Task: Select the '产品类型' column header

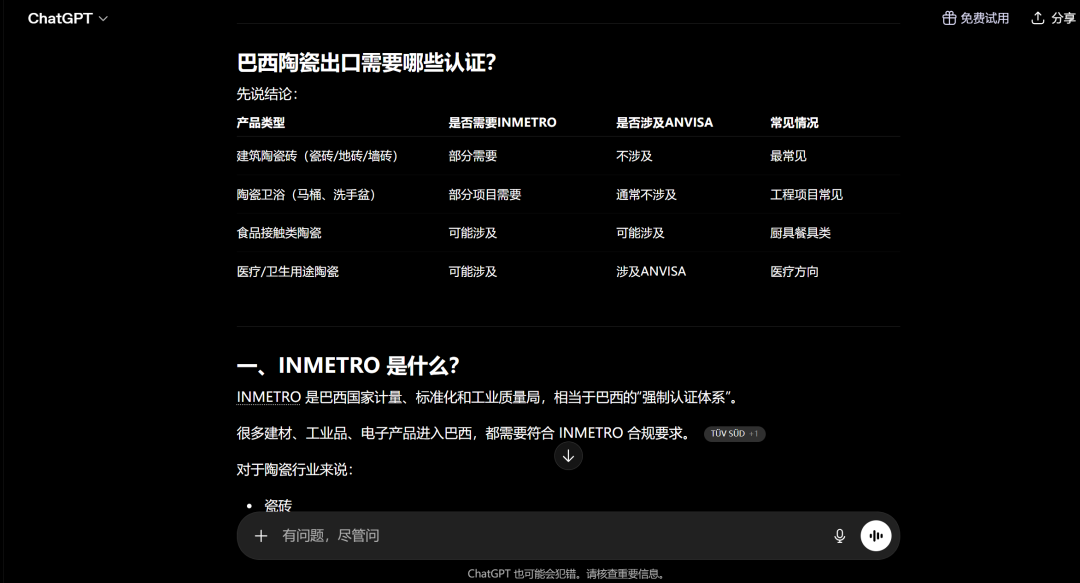Action: click(260, 123)
